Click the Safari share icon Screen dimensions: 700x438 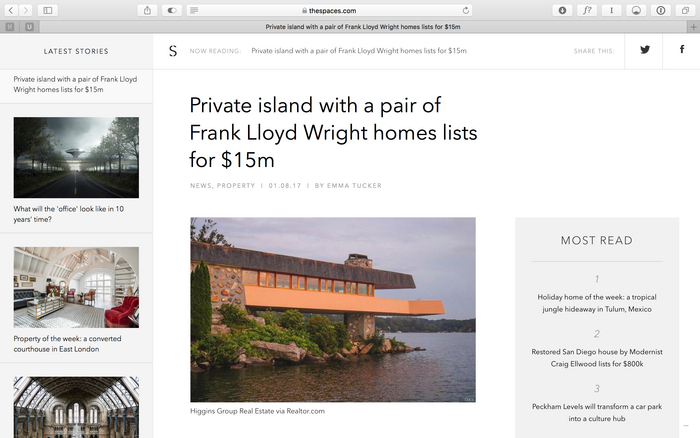point(147,10)
